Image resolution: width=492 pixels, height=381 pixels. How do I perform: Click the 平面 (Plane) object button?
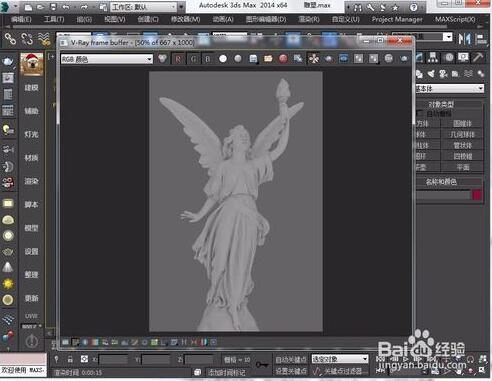click(x=463, y=167)
